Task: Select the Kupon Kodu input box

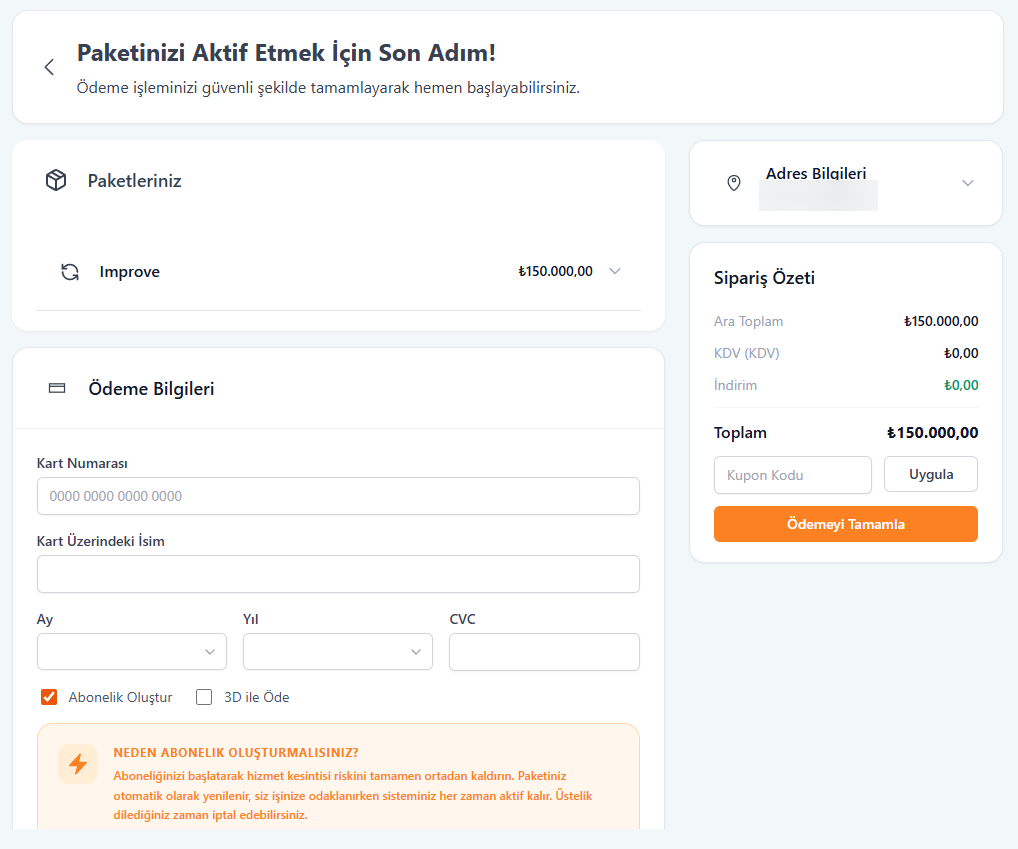Action: tap(792, 475)
